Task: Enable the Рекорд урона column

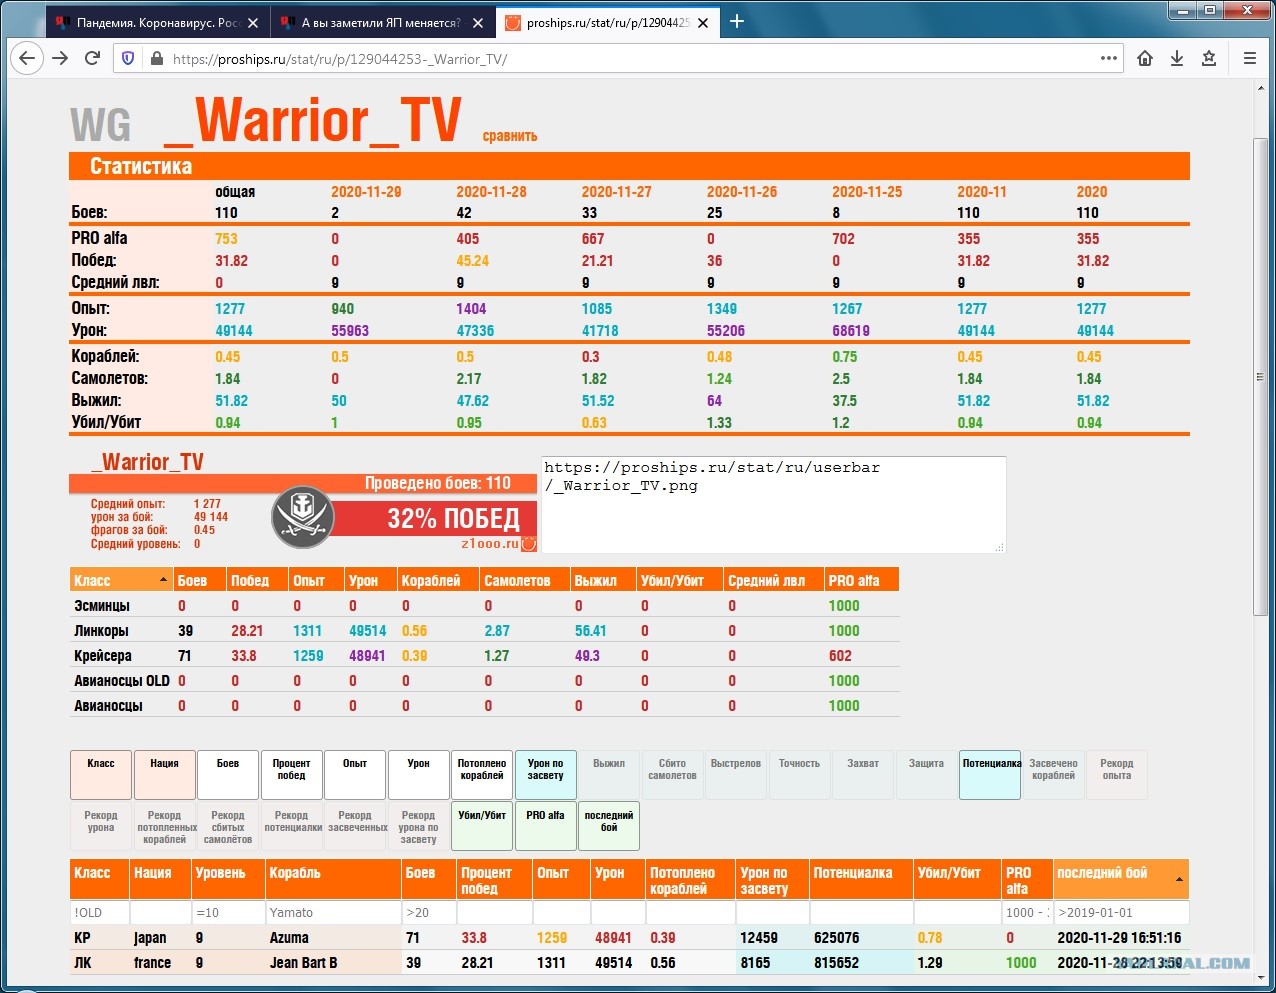Action: [x=101, y=827]
